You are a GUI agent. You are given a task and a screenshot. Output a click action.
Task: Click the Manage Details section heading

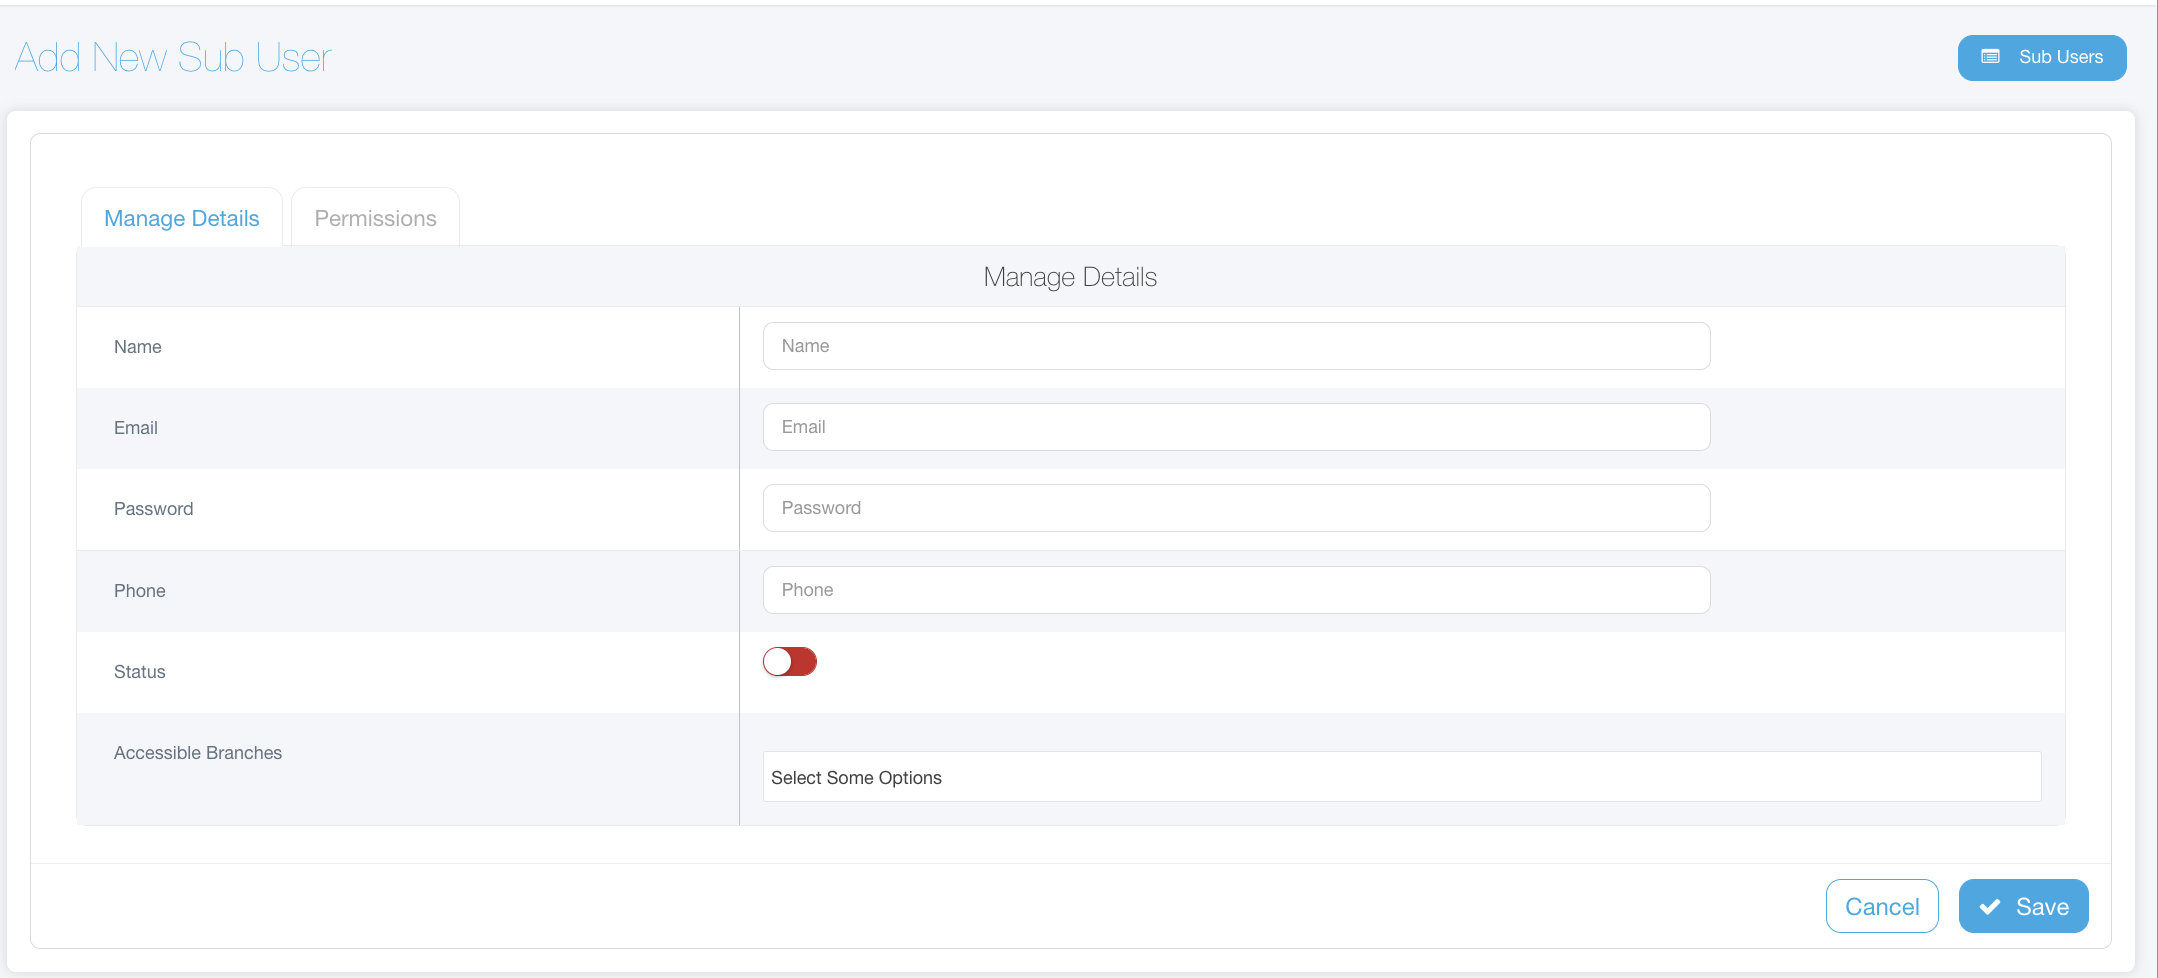1070,277
